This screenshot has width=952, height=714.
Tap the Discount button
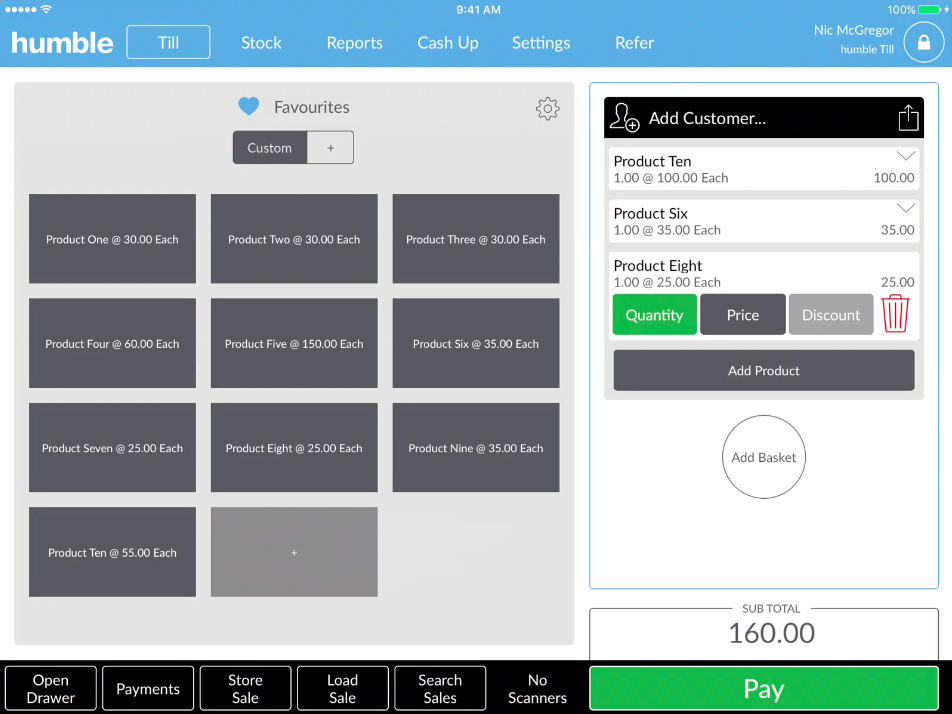[x=831, y=314]
